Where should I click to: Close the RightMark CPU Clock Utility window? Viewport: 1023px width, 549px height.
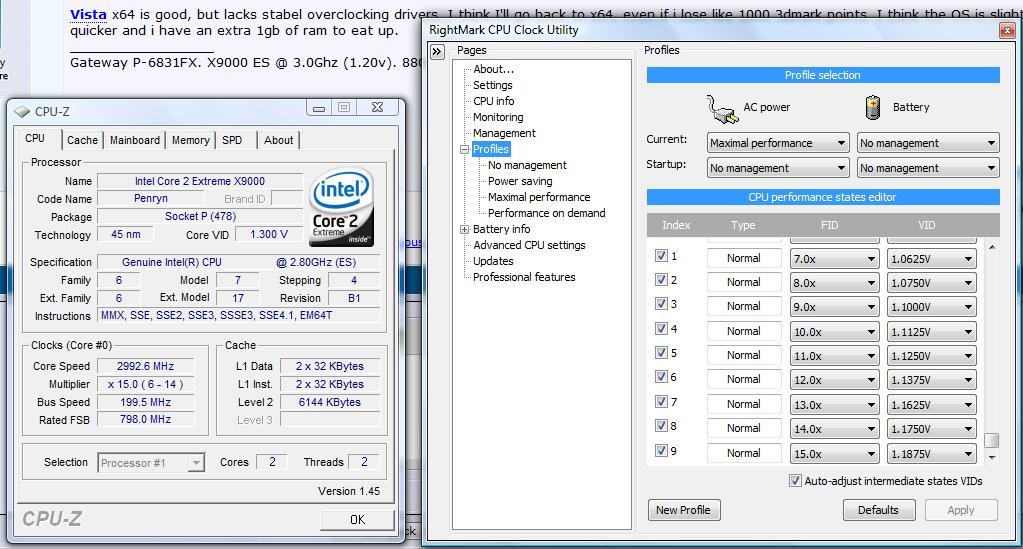click(x=1007, y=30)
